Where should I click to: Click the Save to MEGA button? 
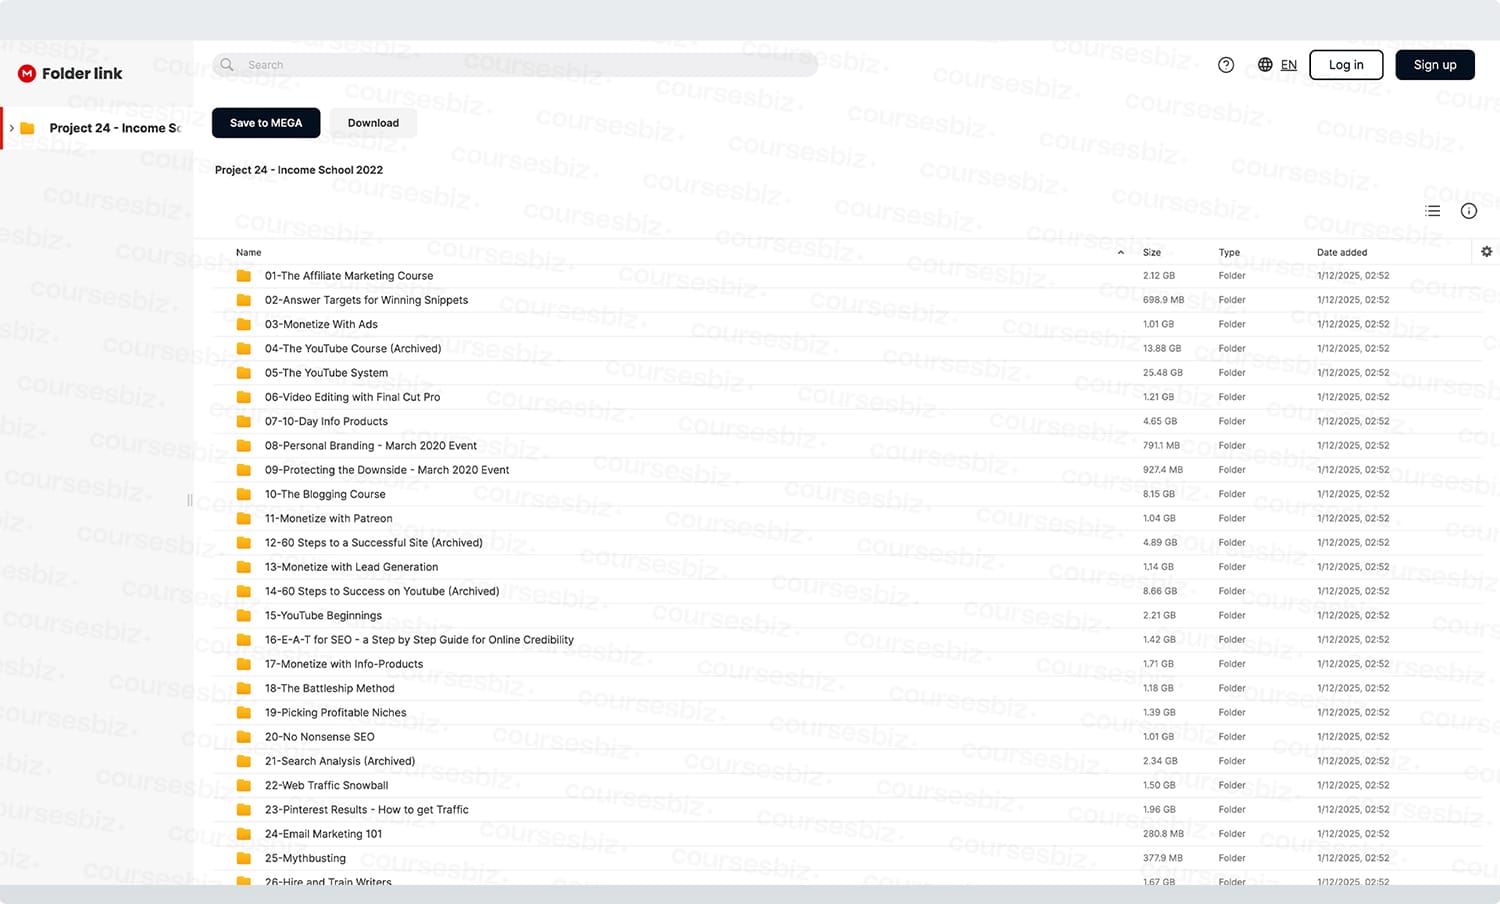(266, 123)
